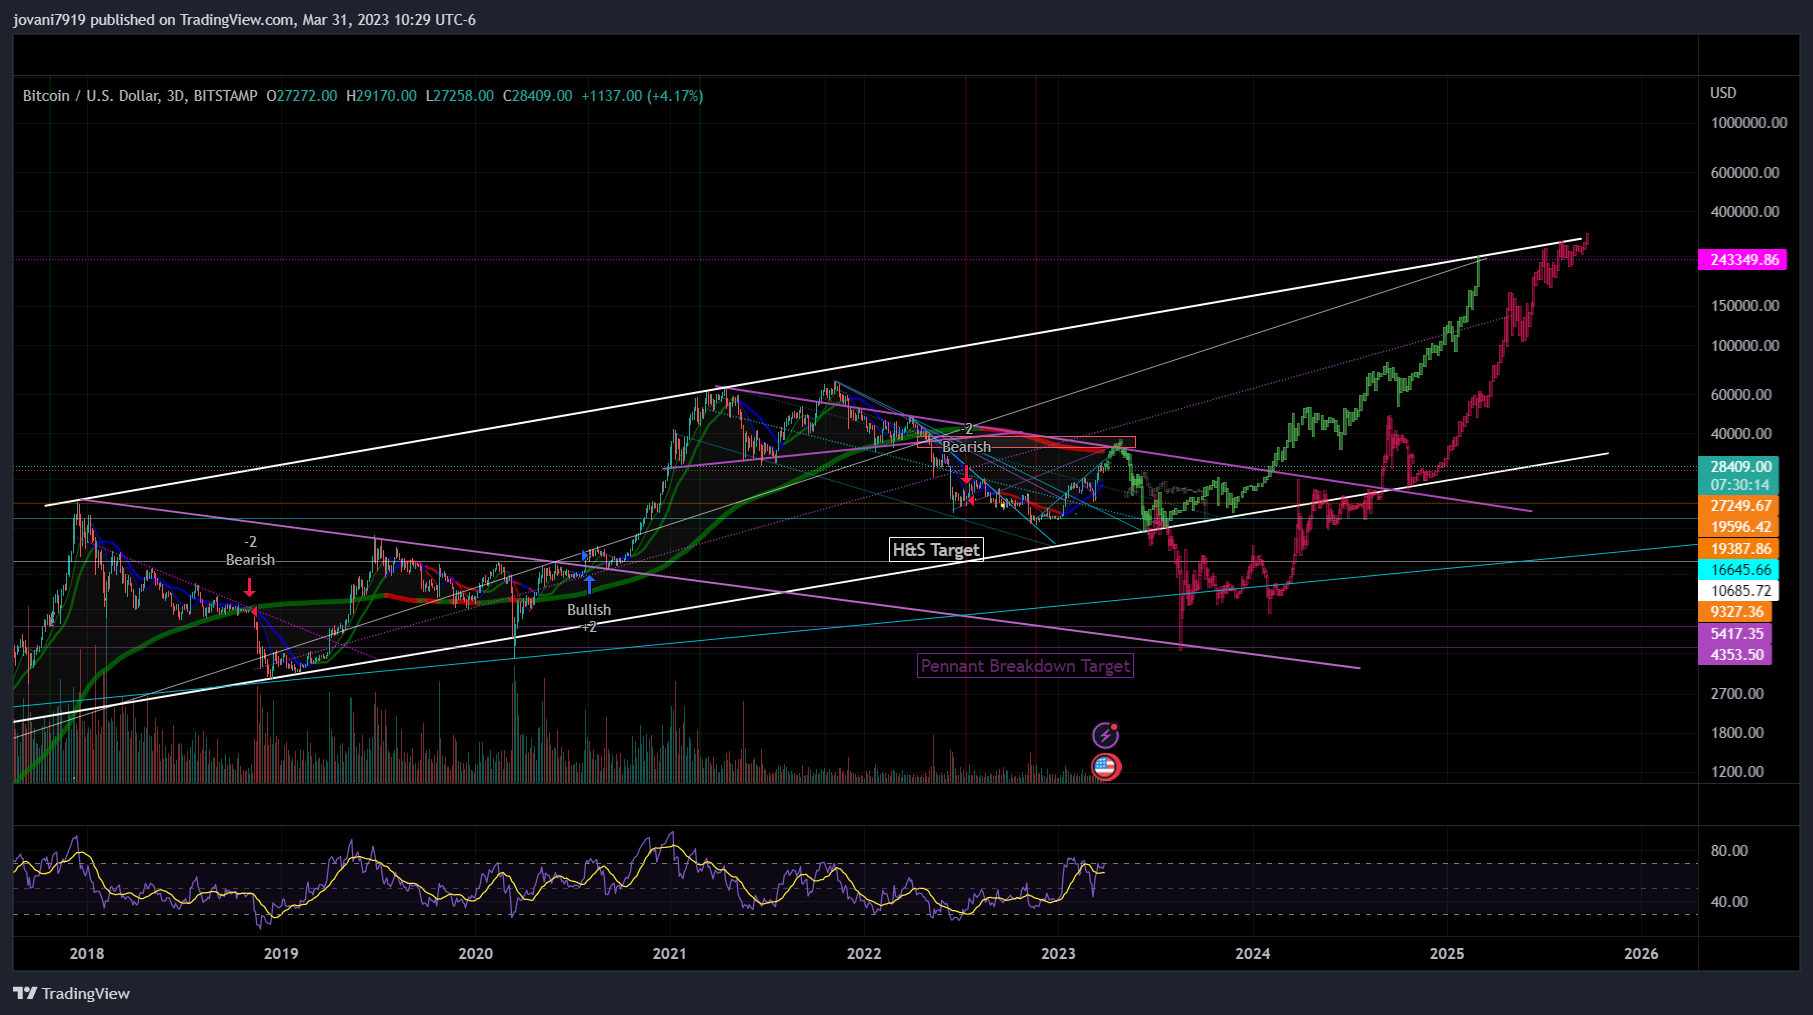Click the 2021 year label on time axis
The image size is (1813, 1015).
point(670,954)
